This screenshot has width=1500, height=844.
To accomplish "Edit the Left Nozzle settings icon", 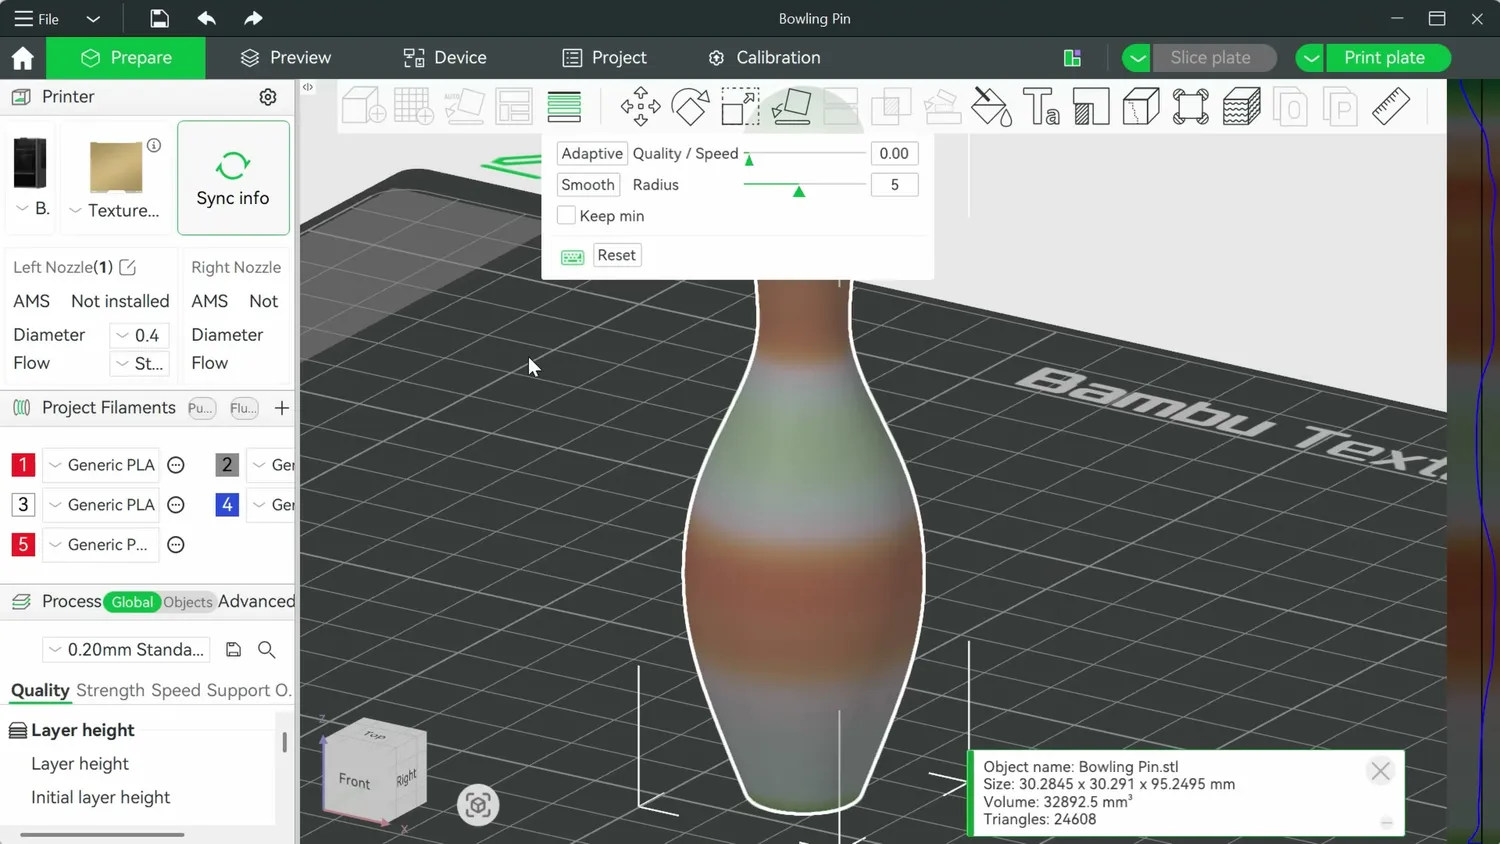I will coord(127,267).
